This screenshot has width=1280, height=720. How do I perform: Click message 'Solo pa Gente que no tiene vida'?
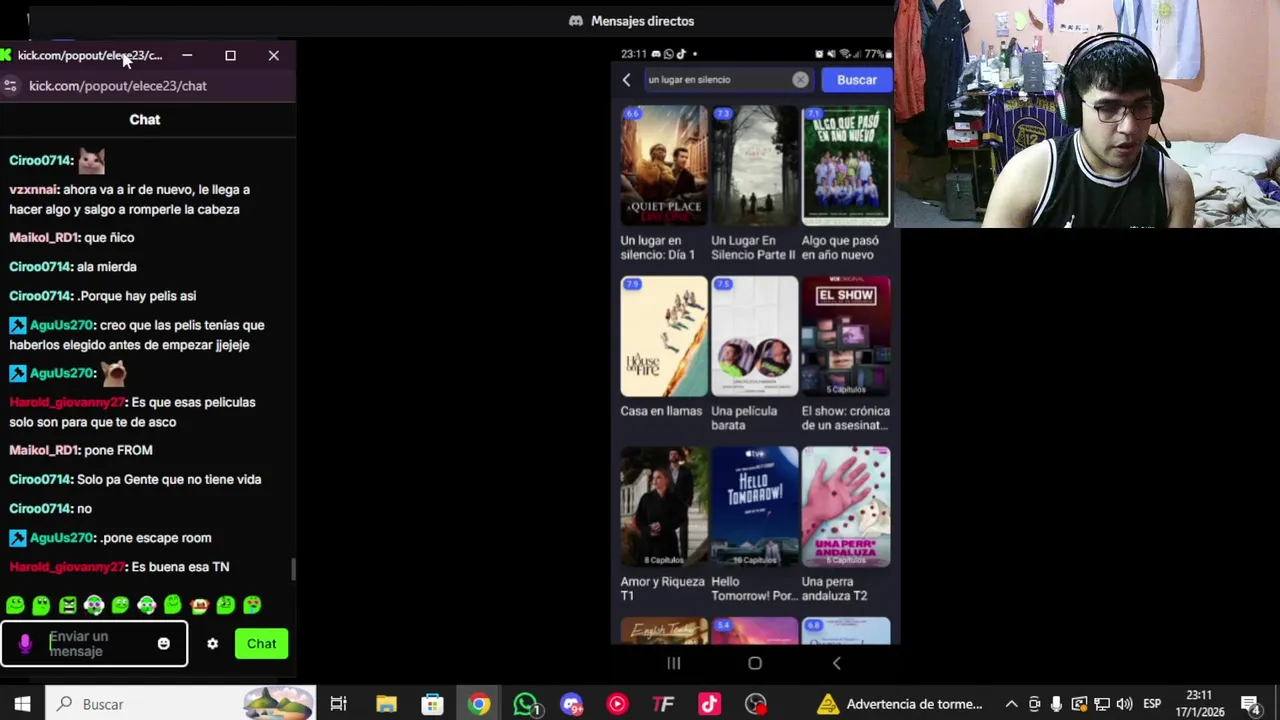169,480
